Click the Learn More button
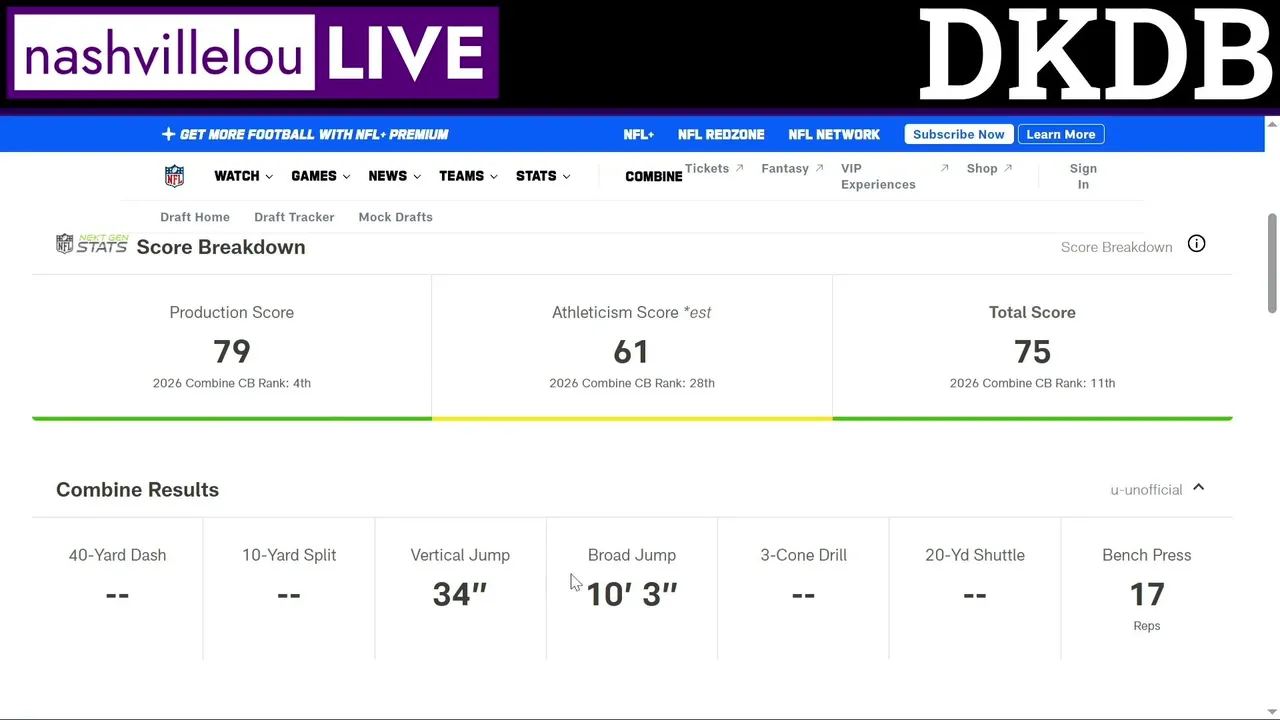 (x=1061, y=134)
